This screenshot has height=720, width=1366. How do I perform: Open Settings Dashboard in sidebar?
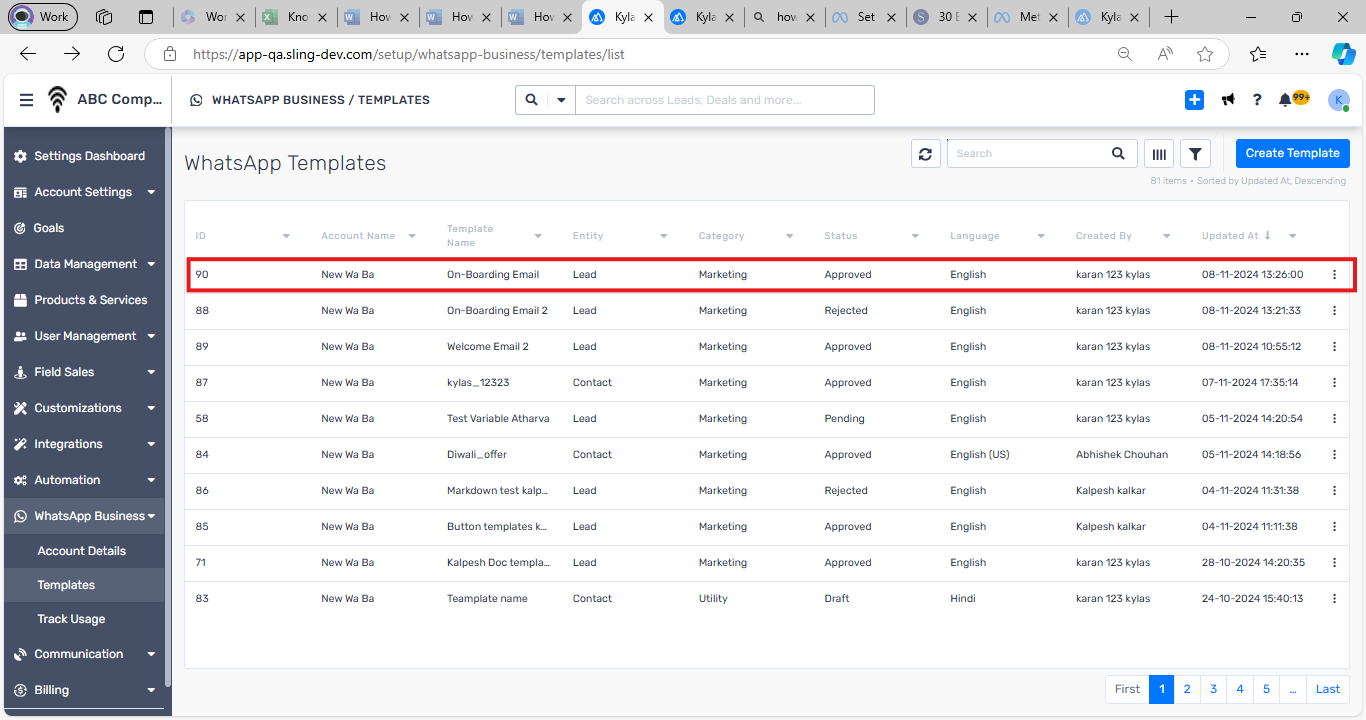(84, 156)
